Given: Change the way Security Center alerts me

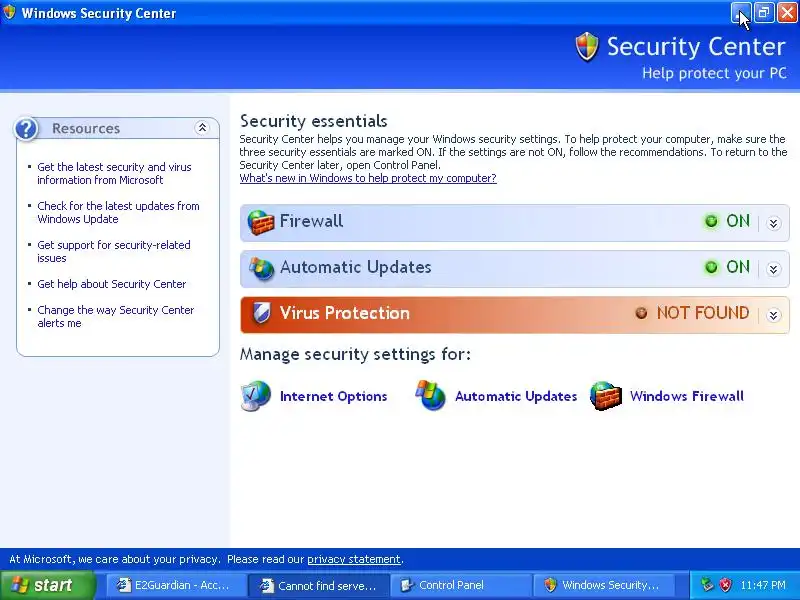Looking at the screenshot, I should click(116, 316).
